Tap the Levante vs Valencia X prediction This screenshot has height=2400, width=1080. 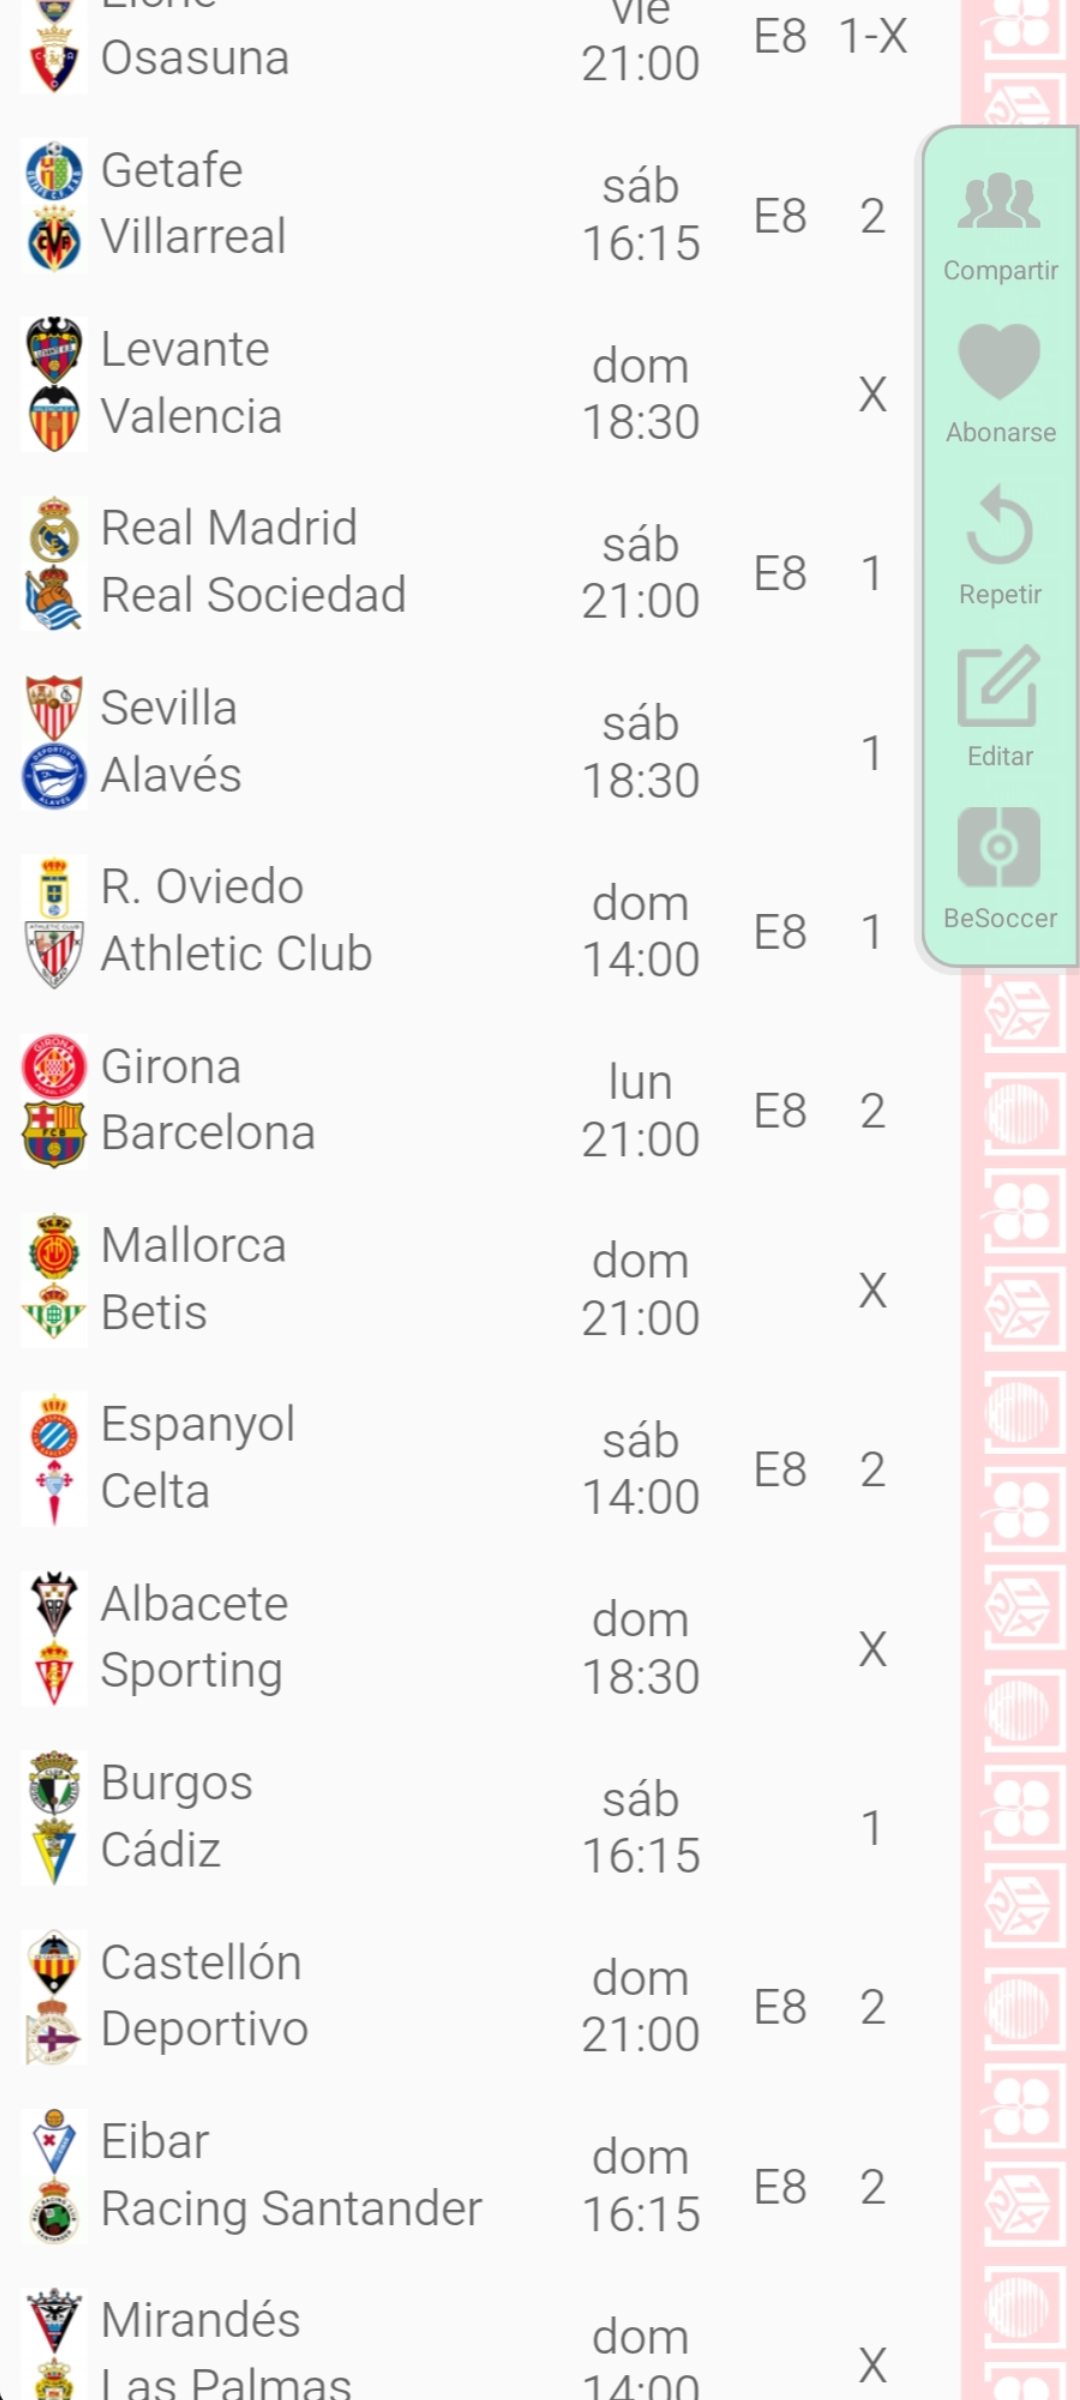pos(872,395)
